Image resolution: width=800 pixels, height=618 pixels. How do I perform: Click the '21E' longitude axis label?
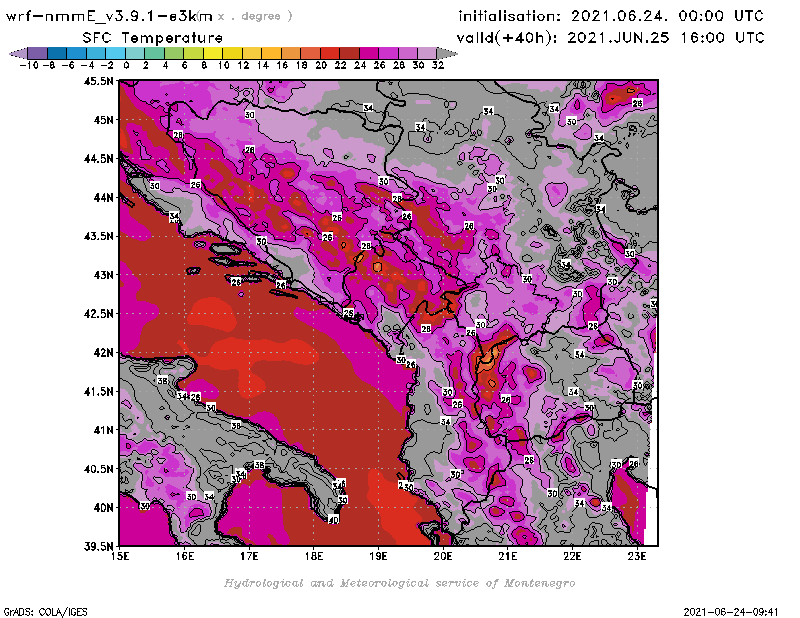tap(508, 556)
